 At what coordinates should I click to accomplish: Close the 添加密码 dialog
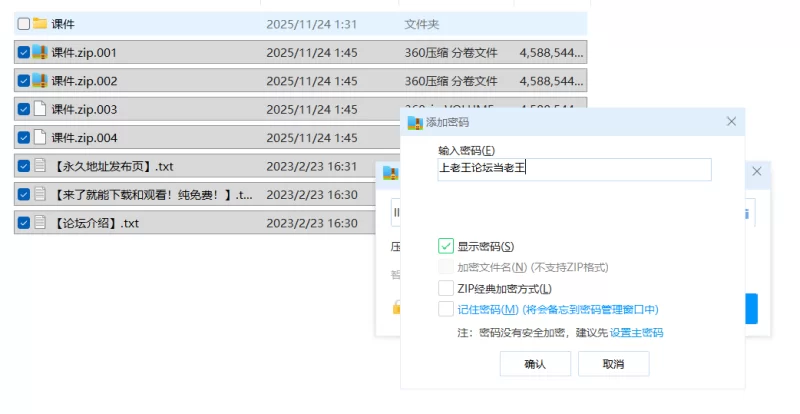(731, 121)
